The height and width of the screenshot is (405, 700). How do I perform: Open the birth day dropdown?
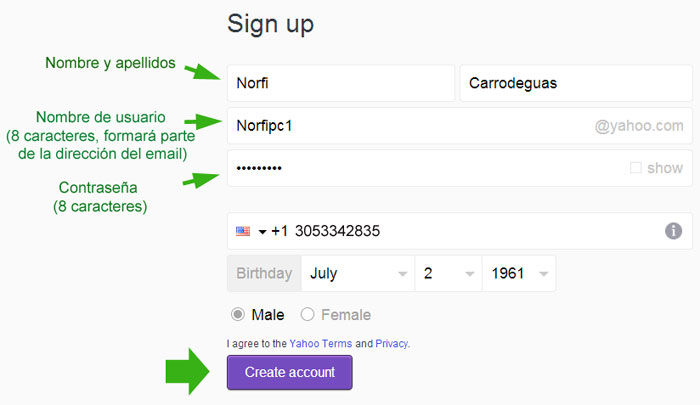point(448,273)
